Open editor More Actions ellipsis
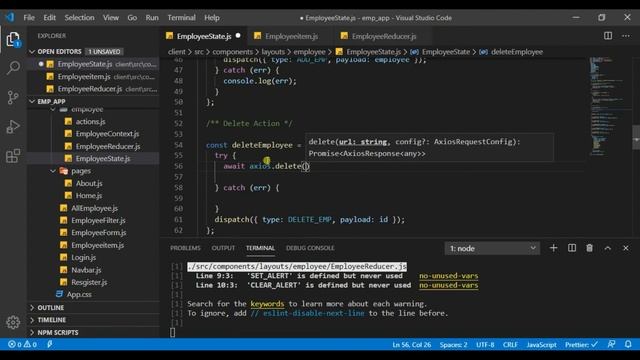 point(626,36)
